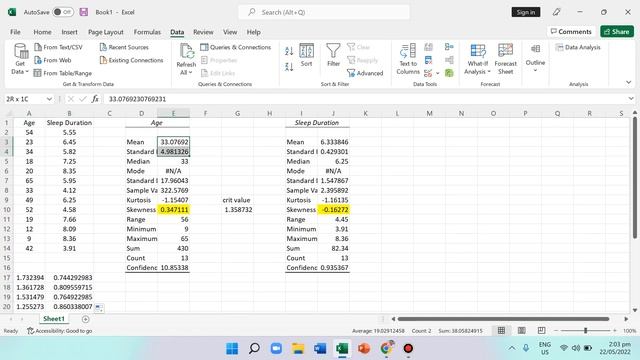Click the Share button
Viewport: 640px width, 360px height.
[617, 31]
